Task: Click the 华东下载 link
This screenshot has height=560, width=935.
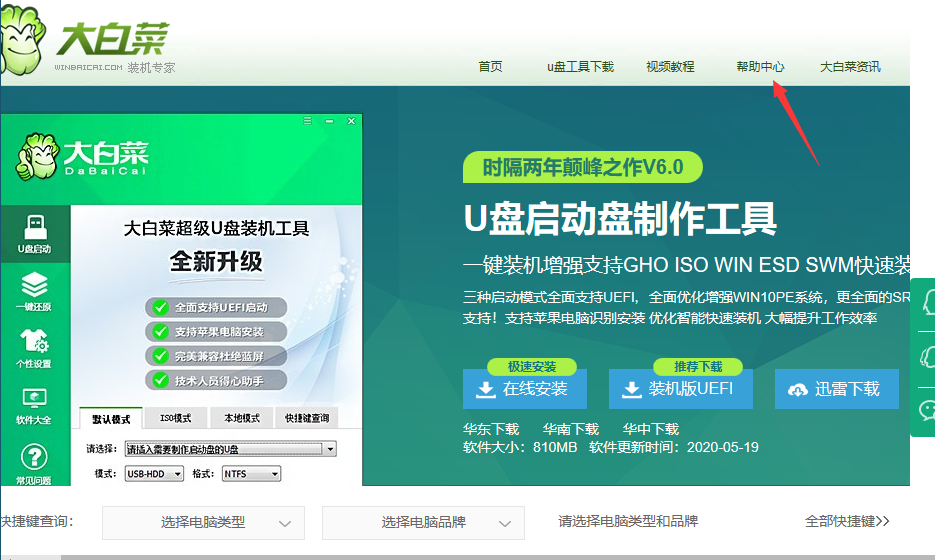Action: pyautogui.click(x=491, y=429)
